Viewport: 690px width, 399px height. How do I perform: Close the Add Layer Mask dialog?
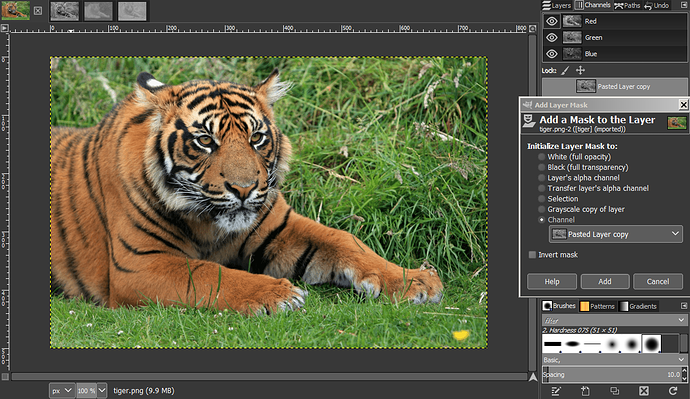click(x=683, y=105)
